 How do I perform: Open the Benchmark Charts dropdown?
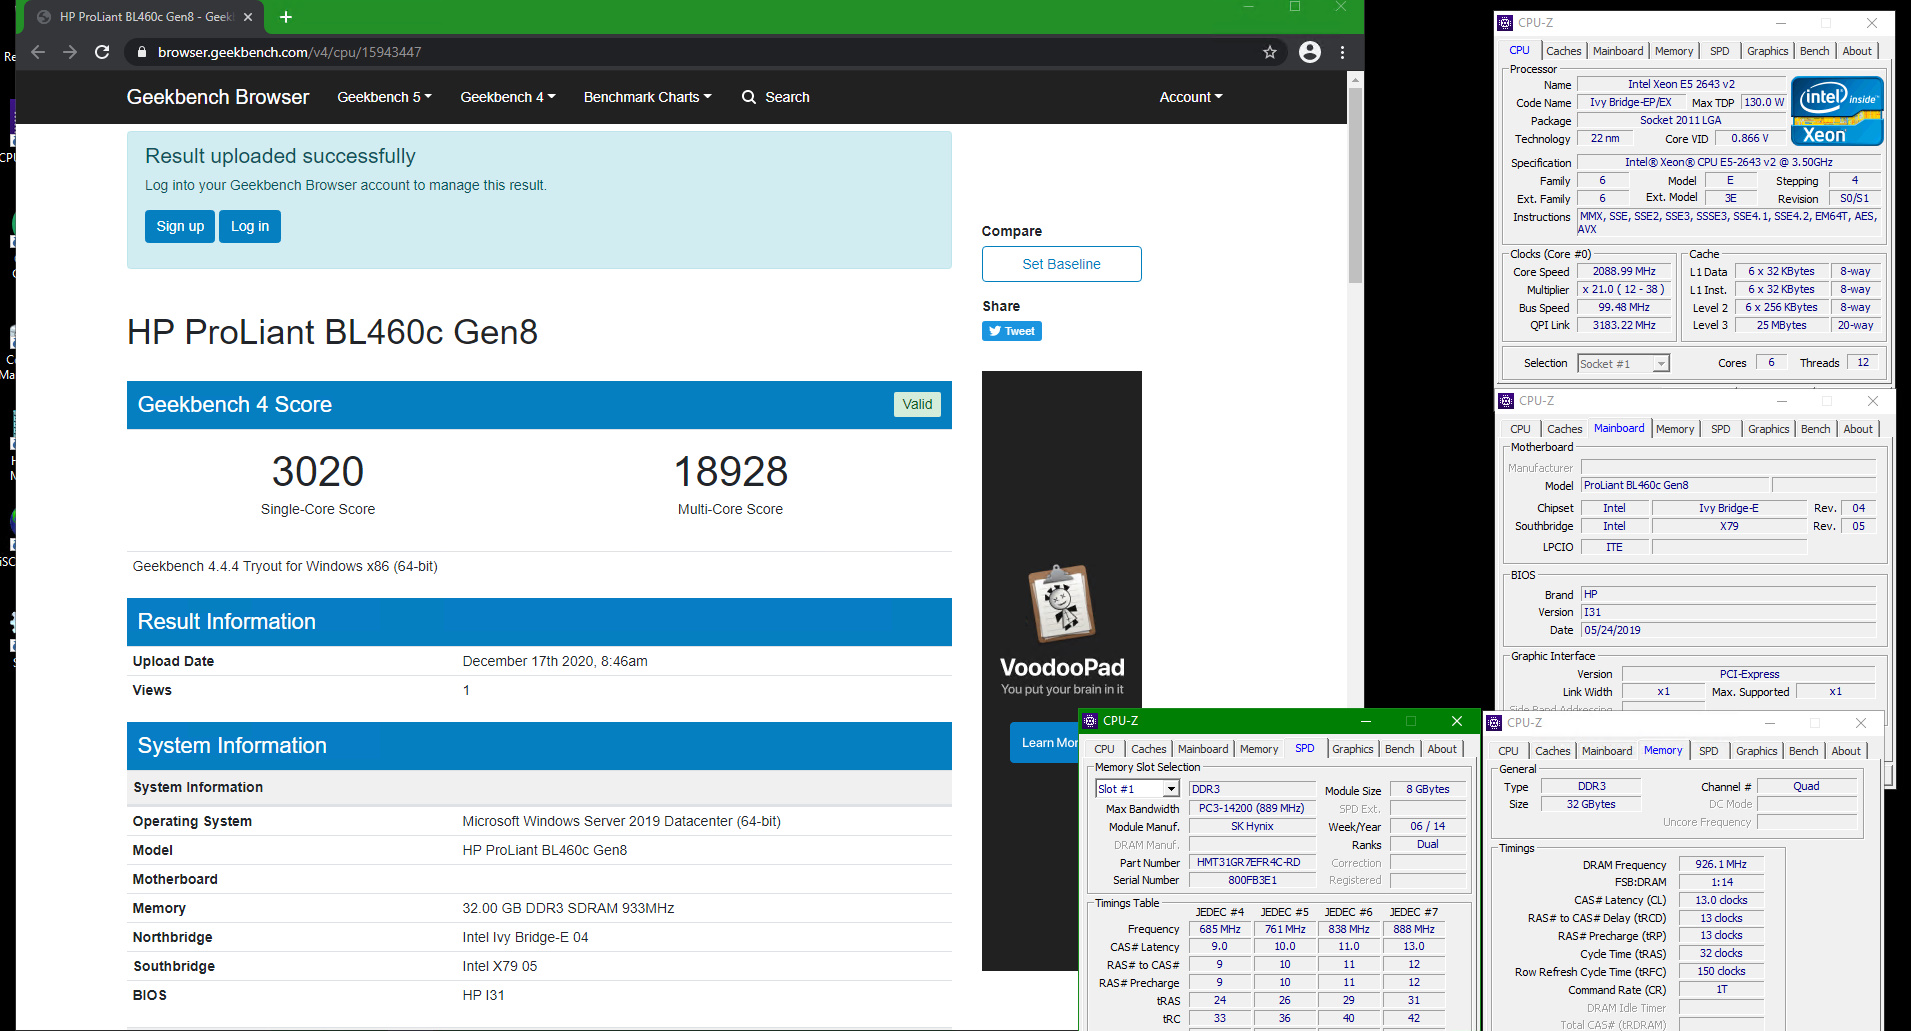pyautogui.click(x=648, y=97)
